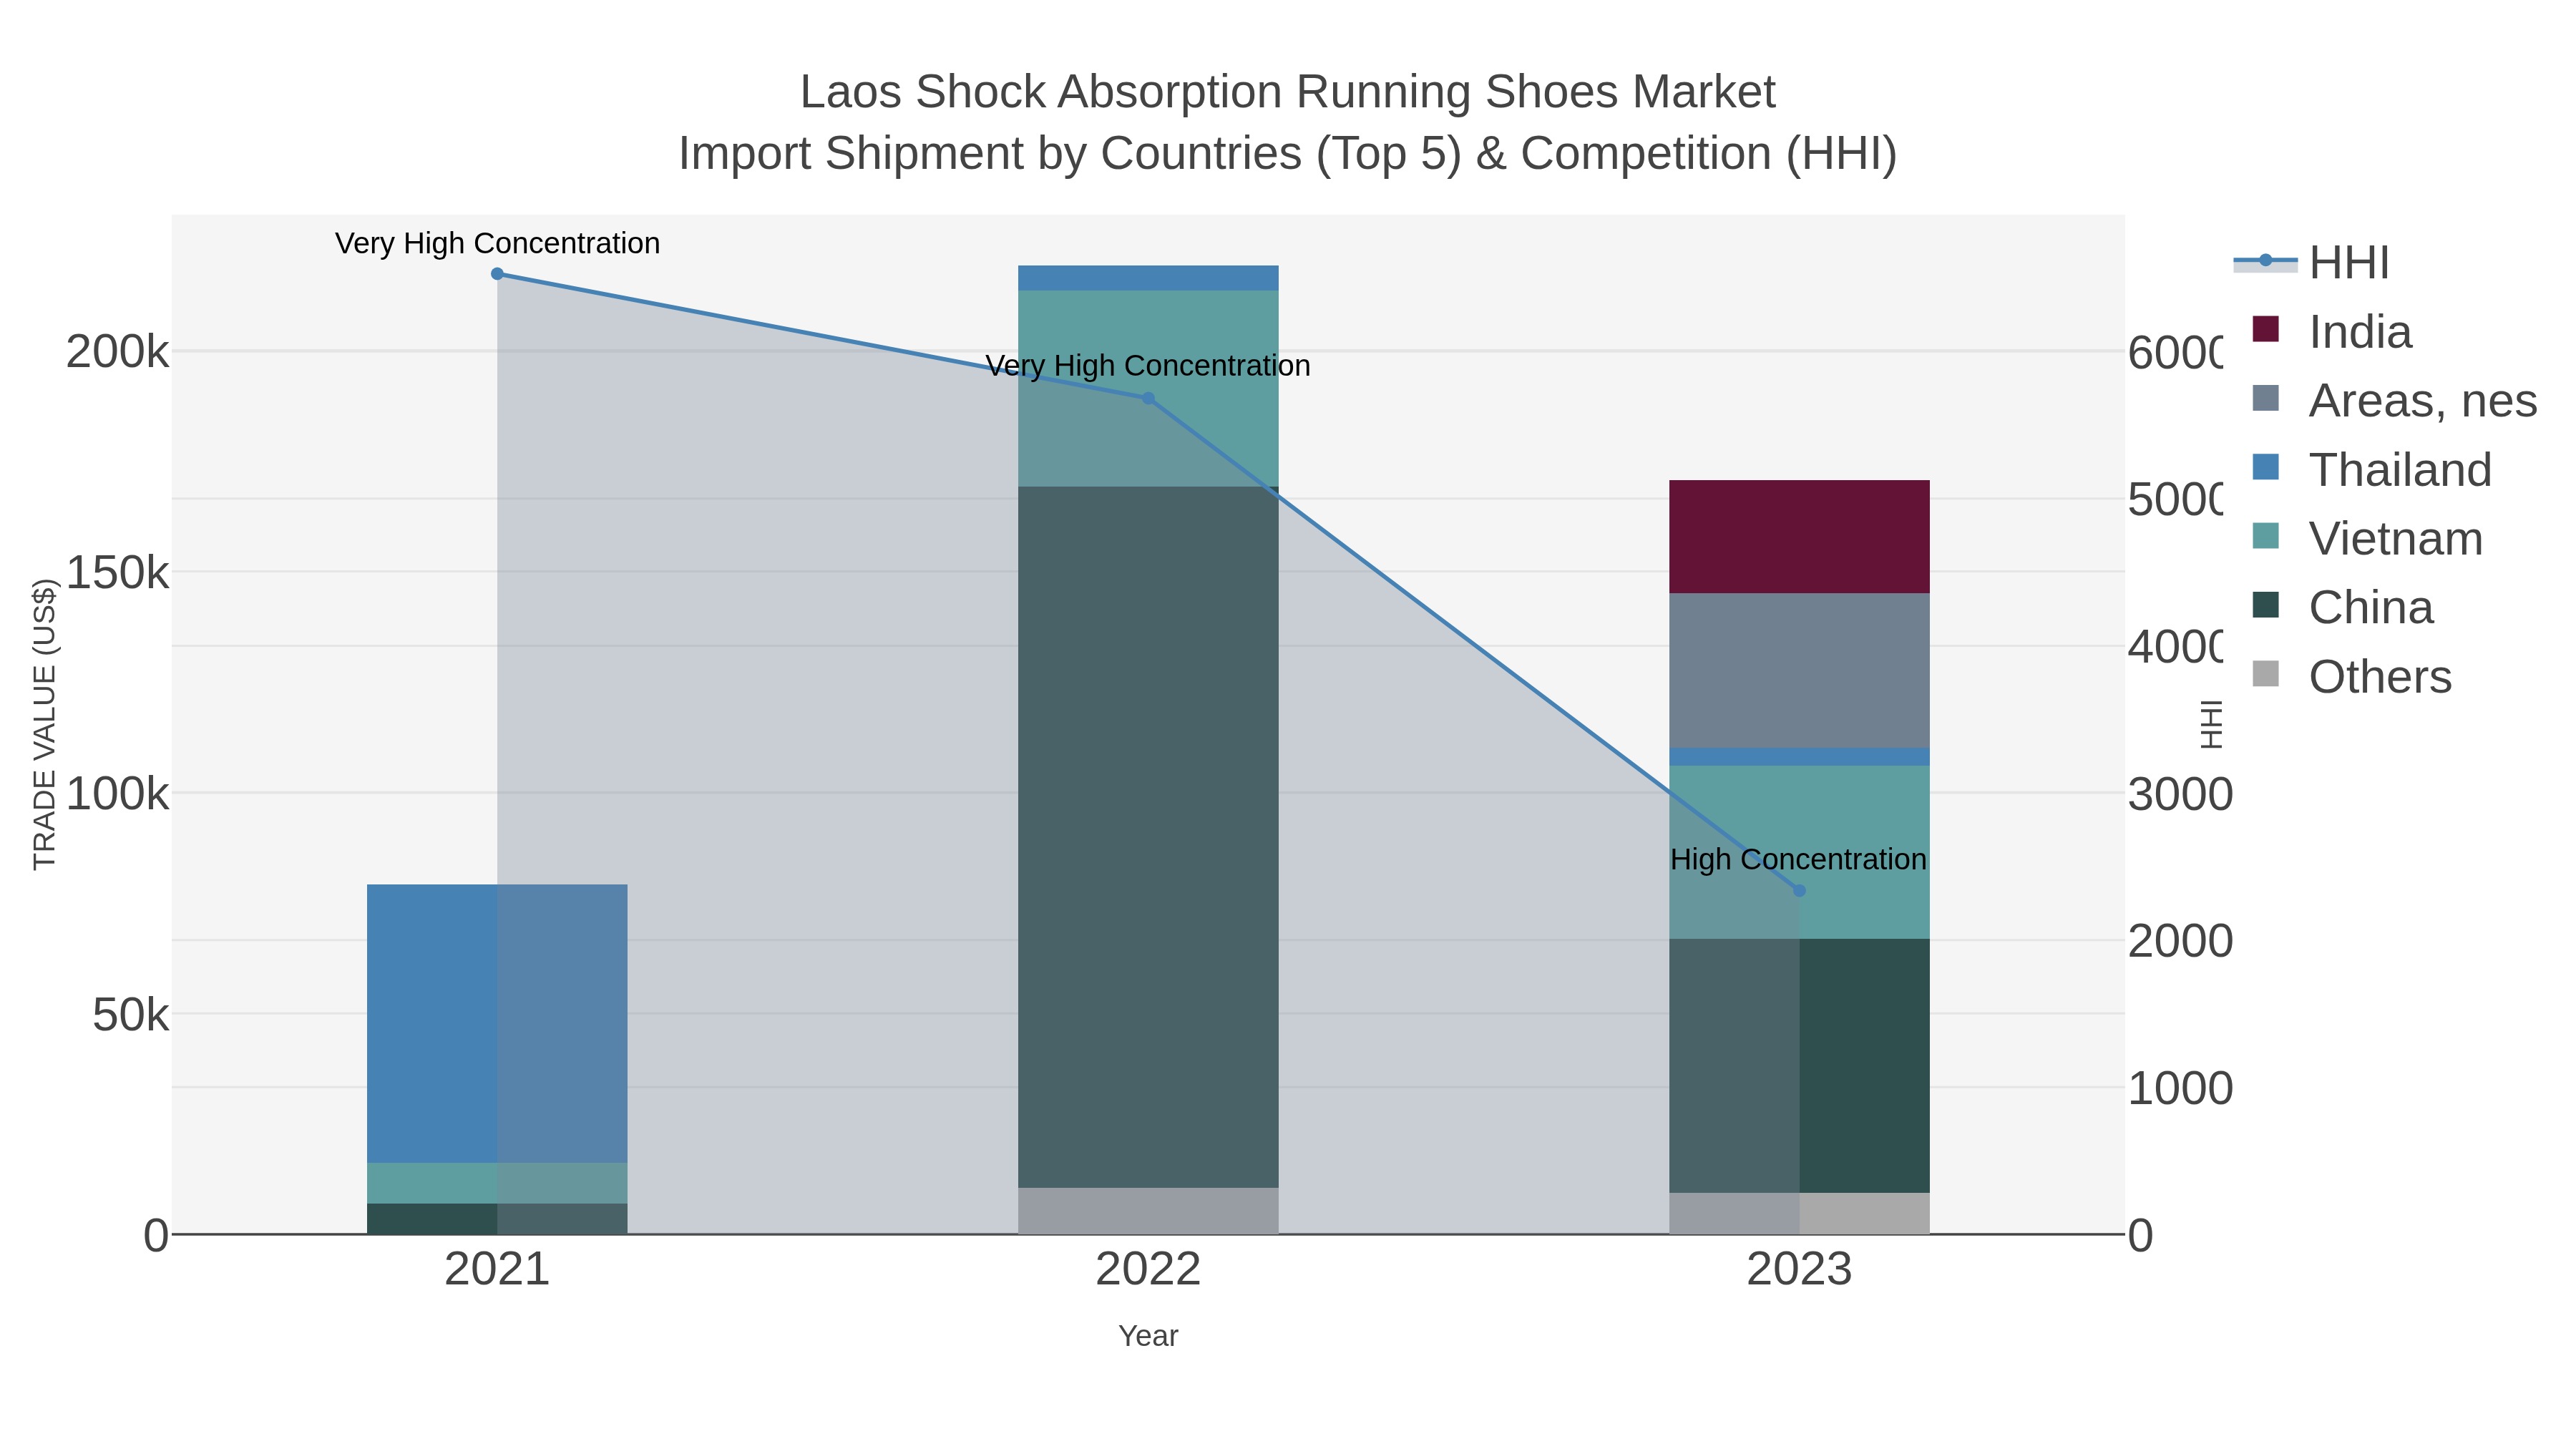Click the vertical HHI axis title
Screen dimensions: 2576x1449
(2211, 724)
